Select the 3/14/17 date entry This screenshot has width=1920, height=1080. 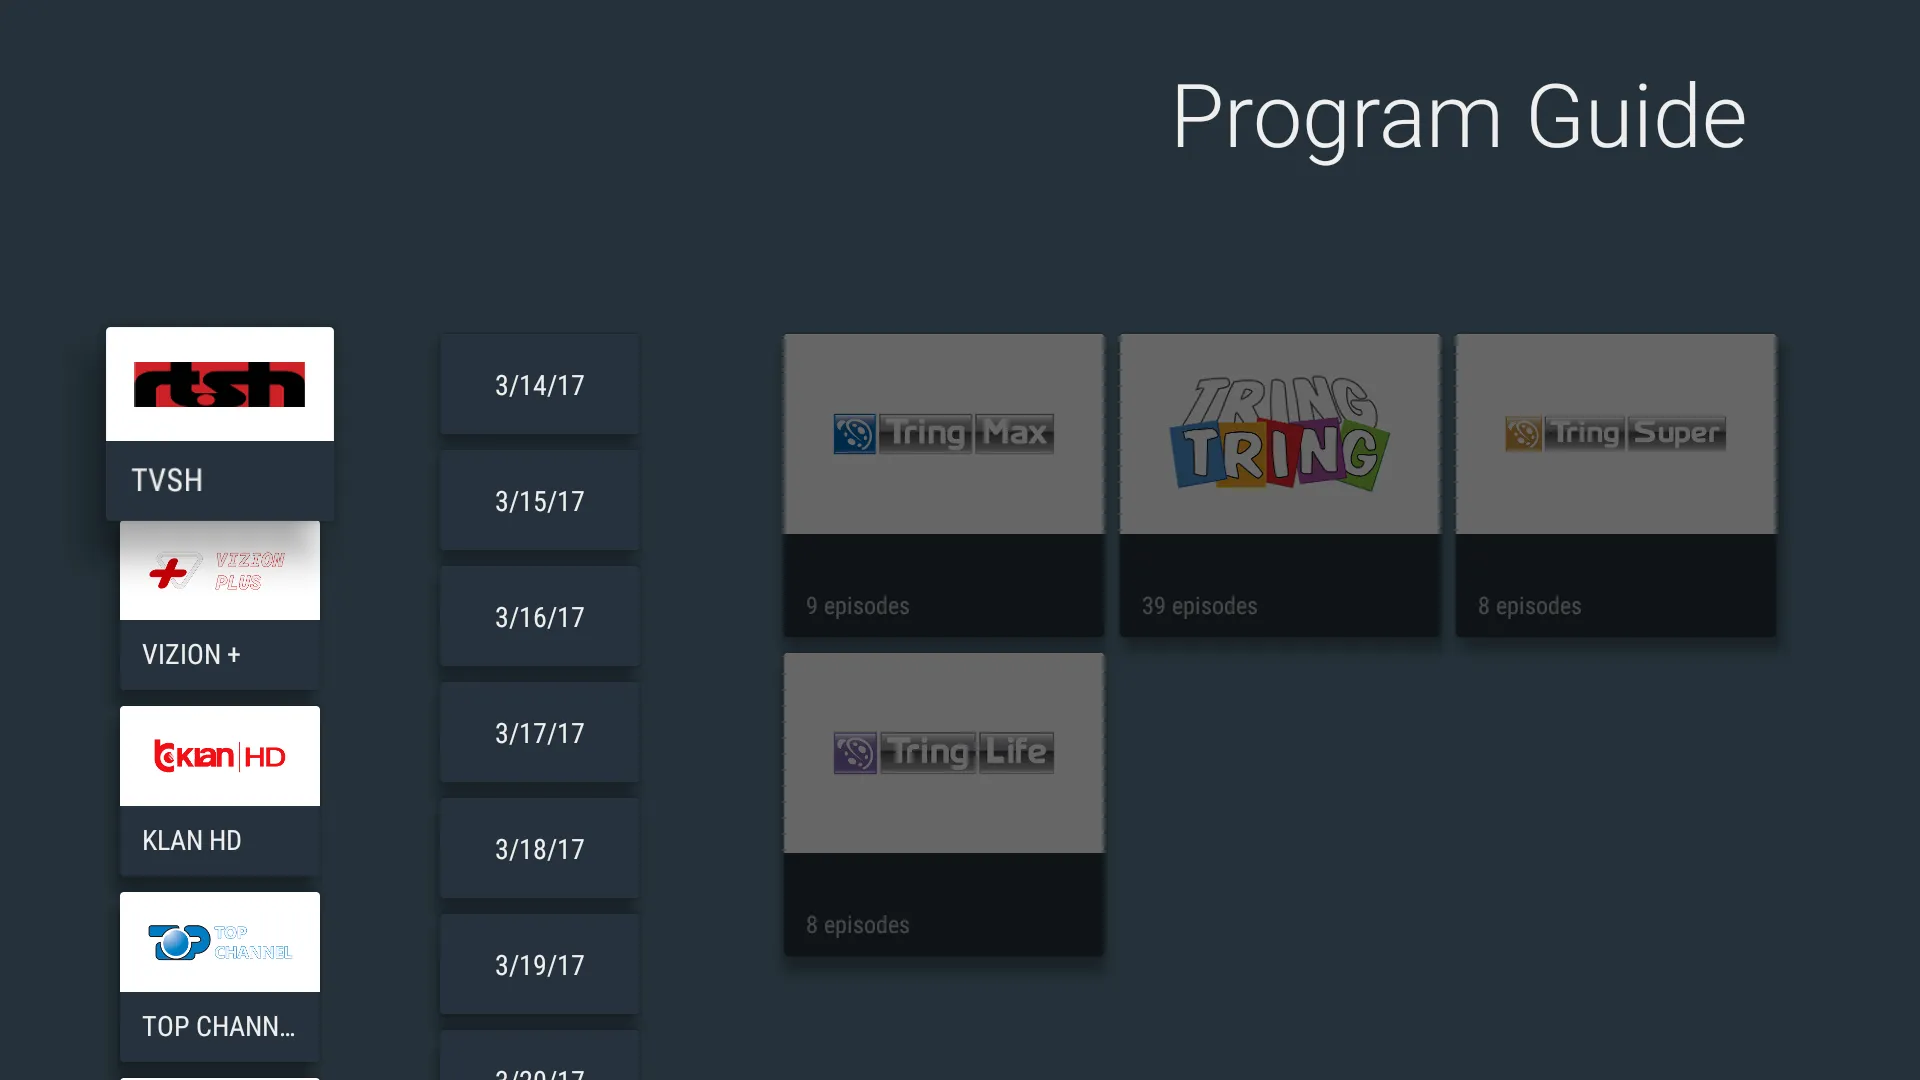(538, 385)
